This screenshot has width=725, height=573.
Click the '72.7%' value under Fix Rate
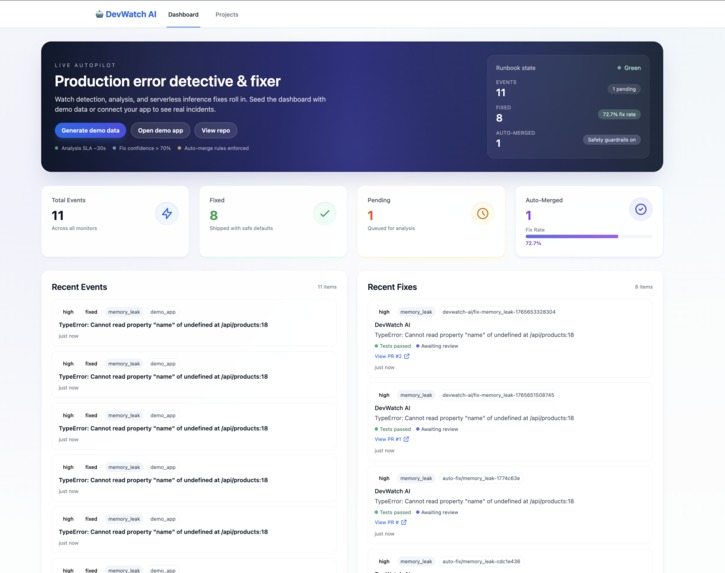tap(533, 243)
